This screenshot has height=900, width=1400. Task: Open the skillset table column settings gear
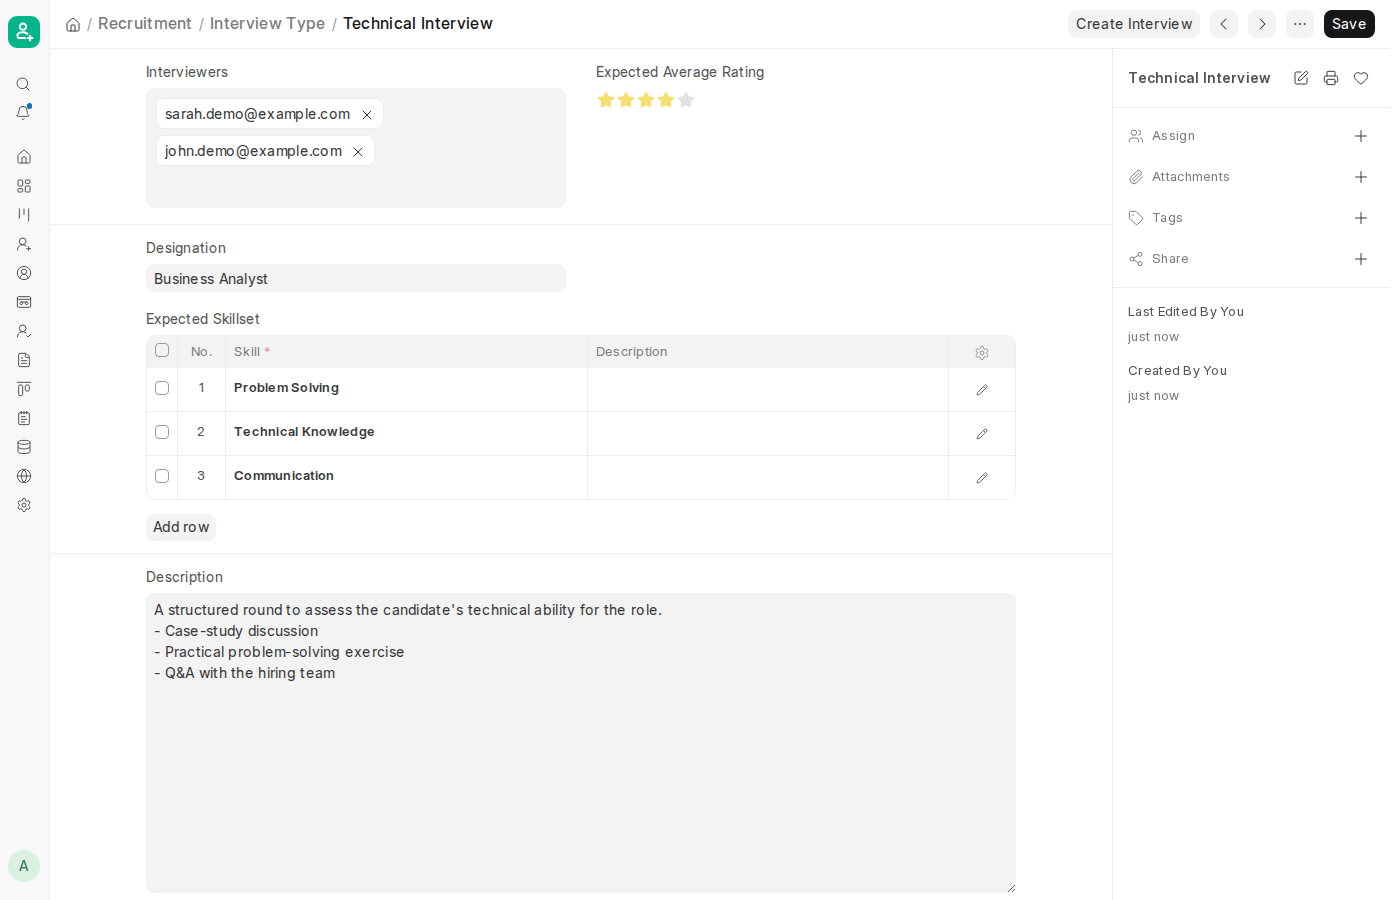click(982, 353)
